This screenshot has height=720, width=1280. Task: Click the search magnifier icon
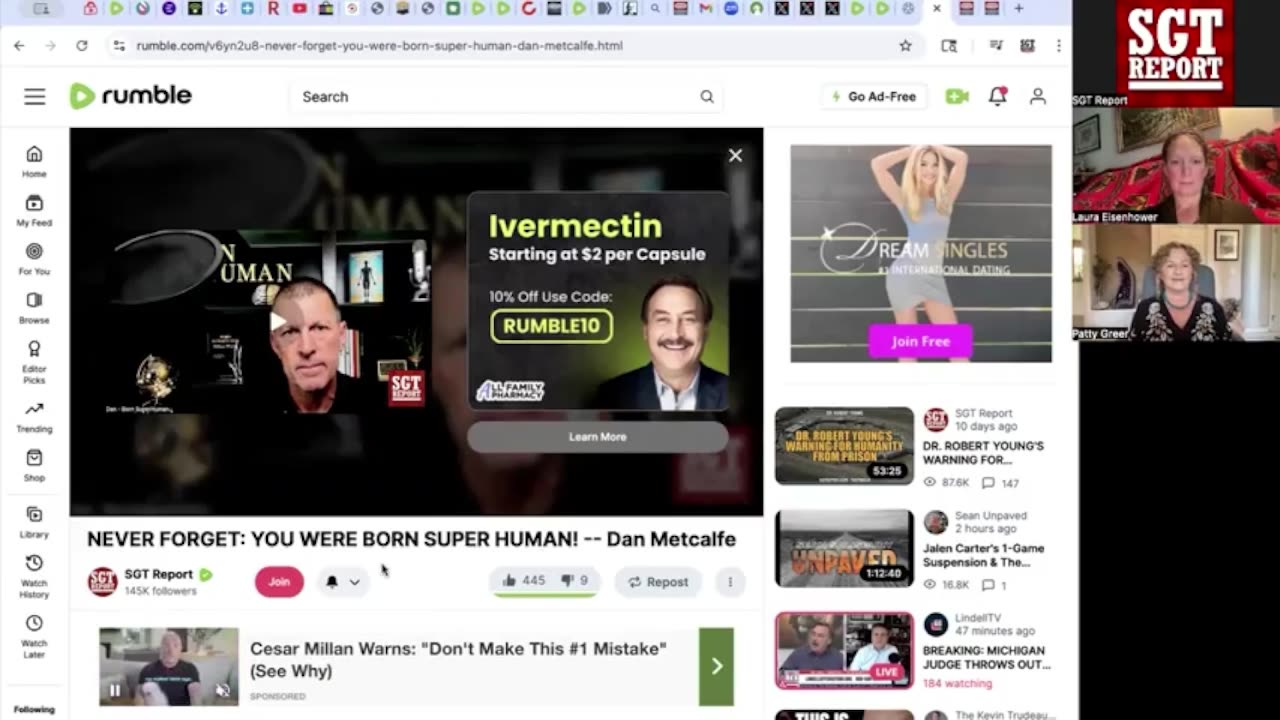click(707, 97)
